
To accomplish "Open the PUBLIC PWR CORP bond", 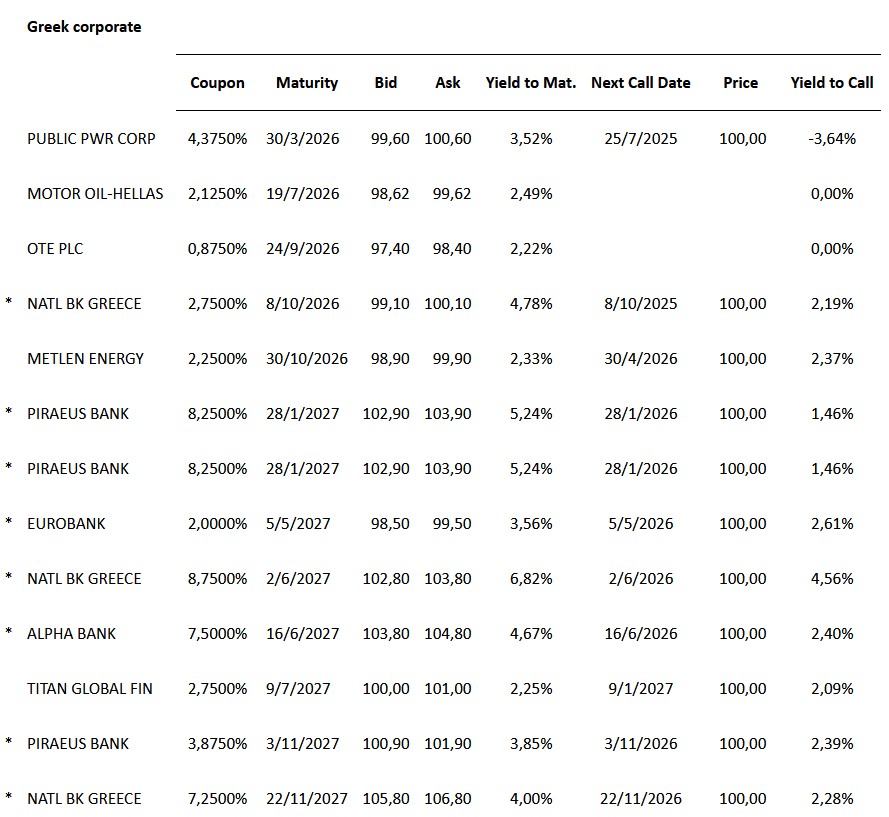I will click(x=91, y=139).
